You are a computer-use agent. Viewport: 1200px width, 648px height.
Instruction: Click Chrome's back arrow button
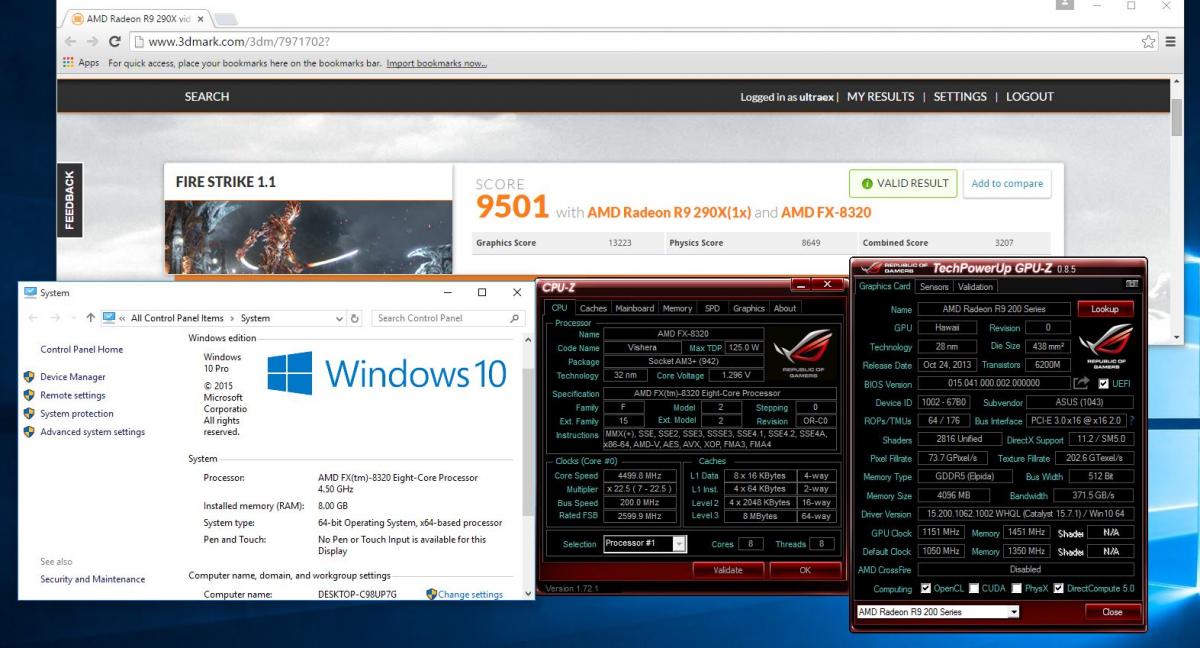coord(70,41)
